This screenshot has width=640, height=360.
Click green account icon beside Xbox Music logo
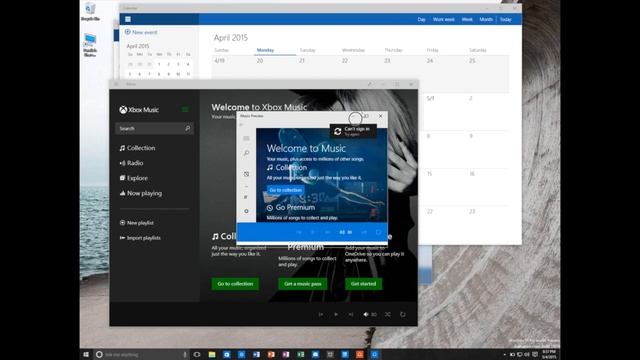click(185, 109)
